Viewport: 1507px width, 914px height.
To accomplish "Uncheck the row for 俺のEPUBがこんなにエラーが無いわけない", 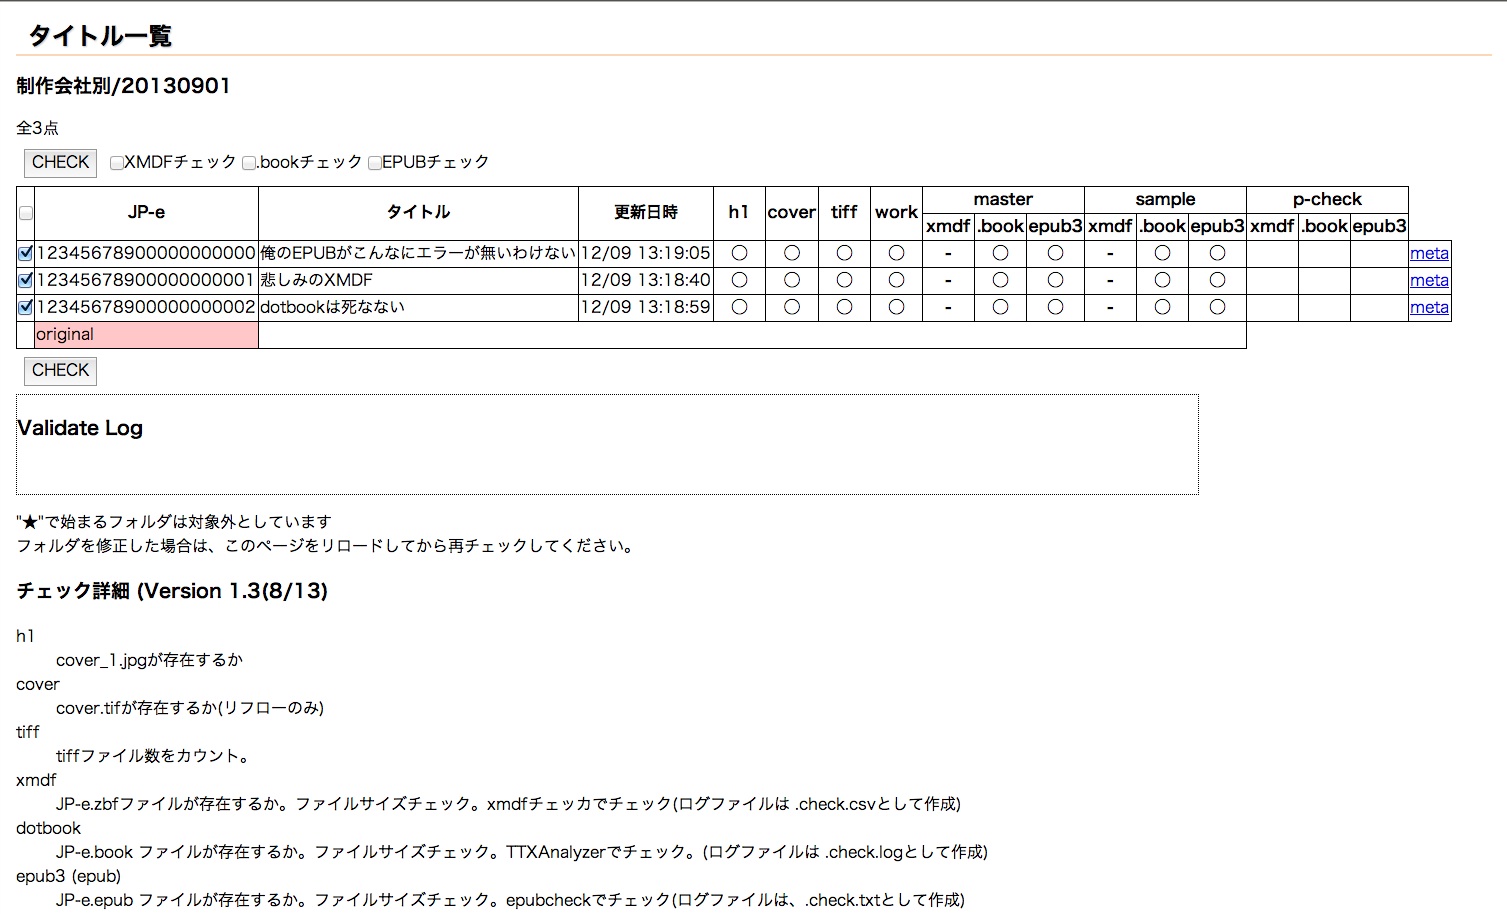I will click(x=26, y=254).
